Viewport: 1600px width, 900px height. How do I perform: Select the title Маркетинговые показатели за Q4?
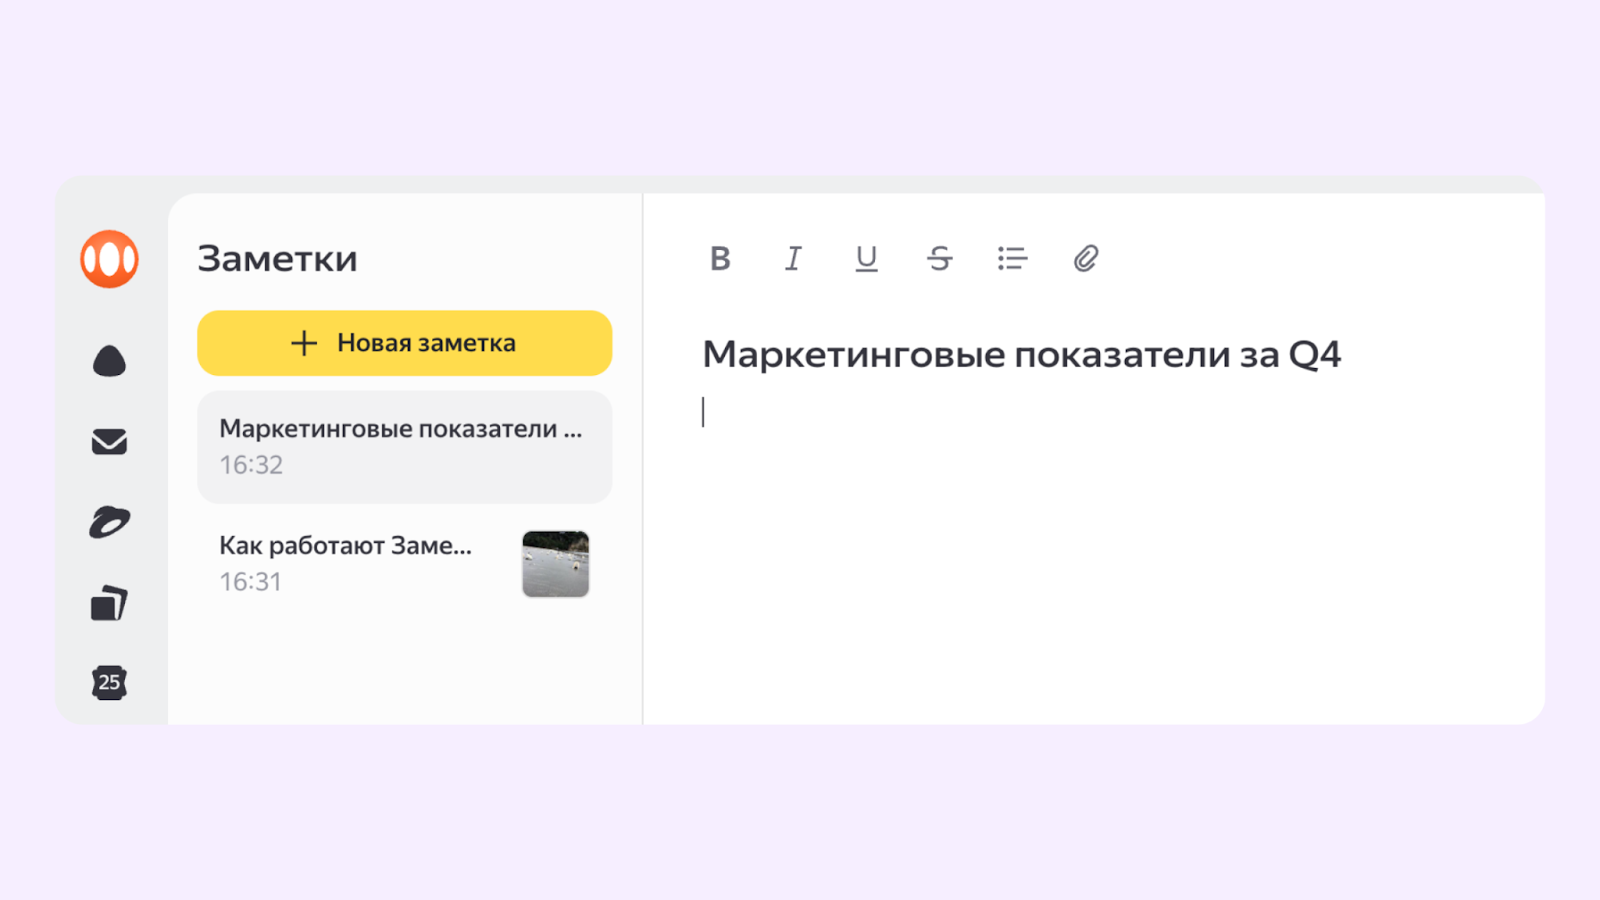(1022, 354)
